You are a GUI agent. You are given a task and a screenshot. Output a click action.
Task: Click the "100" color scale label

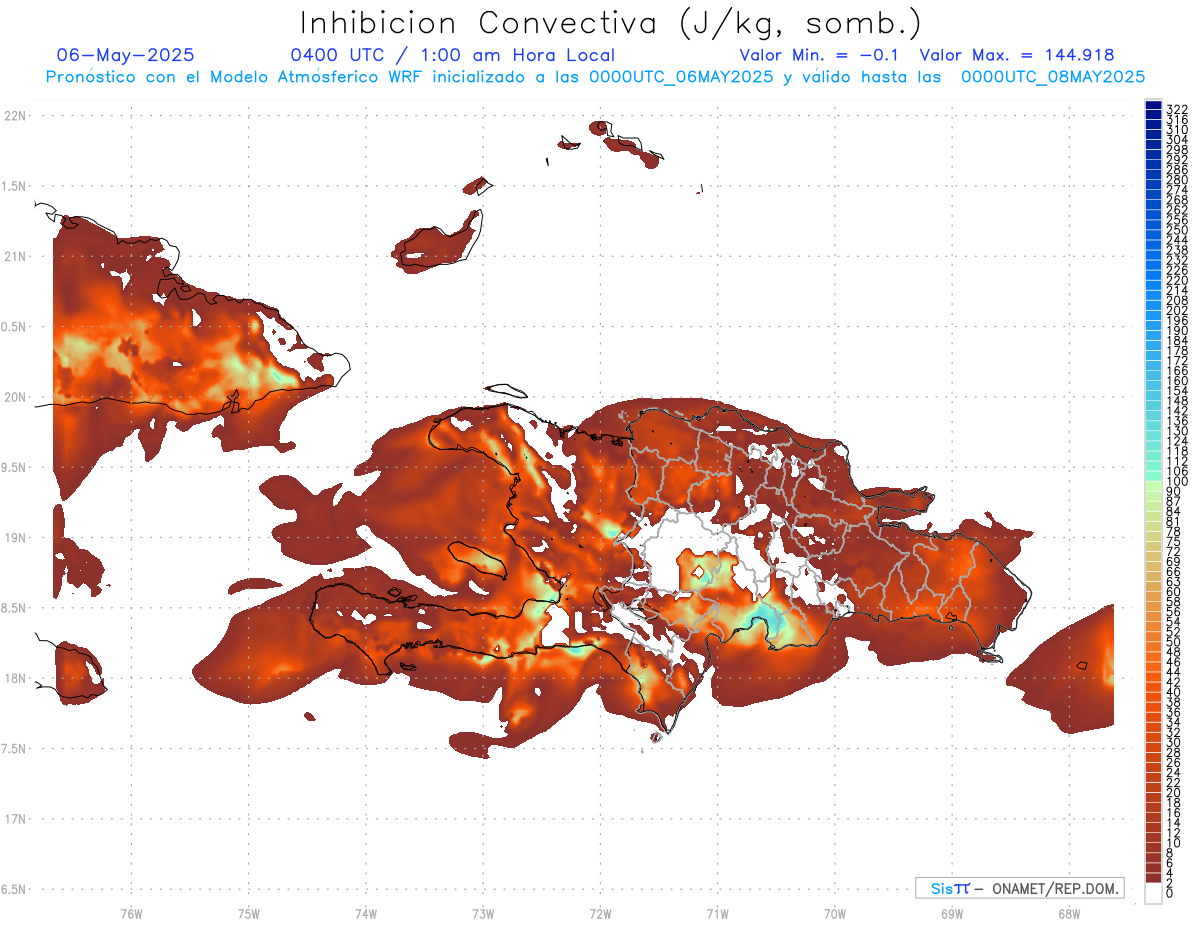[x=1176, y=482]
